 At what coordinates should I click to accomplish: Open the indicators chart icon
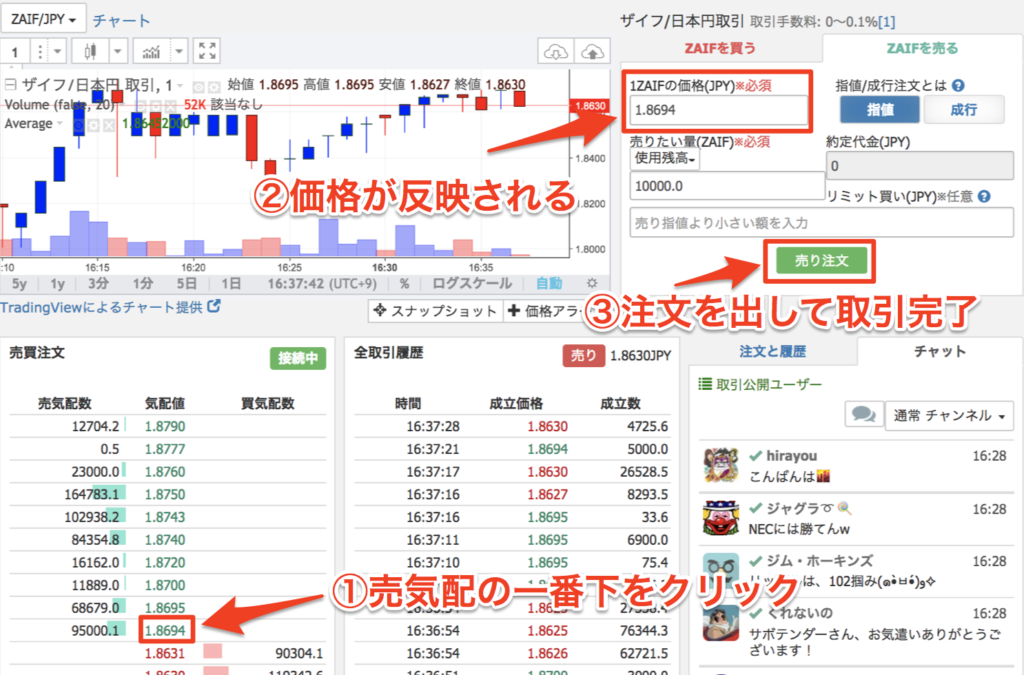coord(151,51)
